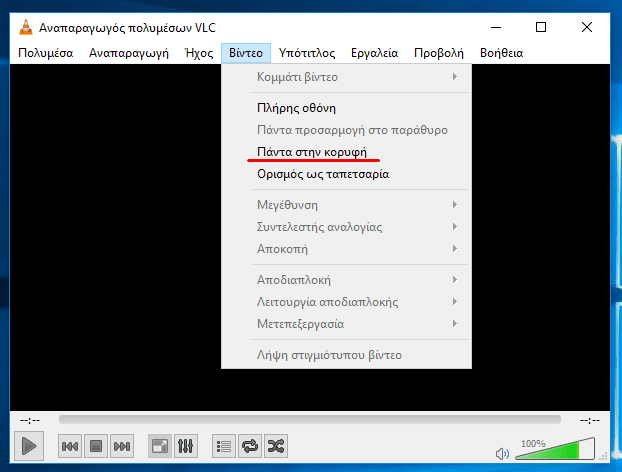Expand the Μετεπεξεργασία submenu
This screenshot has width=622, height=472.
point(346,324)
